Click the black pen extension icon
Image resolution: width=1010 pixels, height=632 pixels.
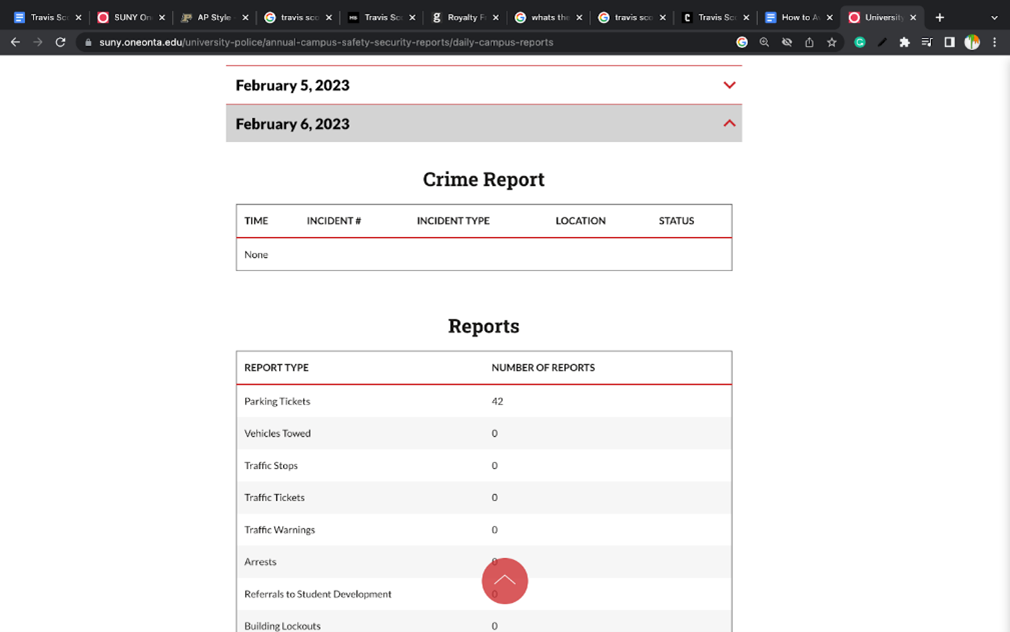pos(882,43)
